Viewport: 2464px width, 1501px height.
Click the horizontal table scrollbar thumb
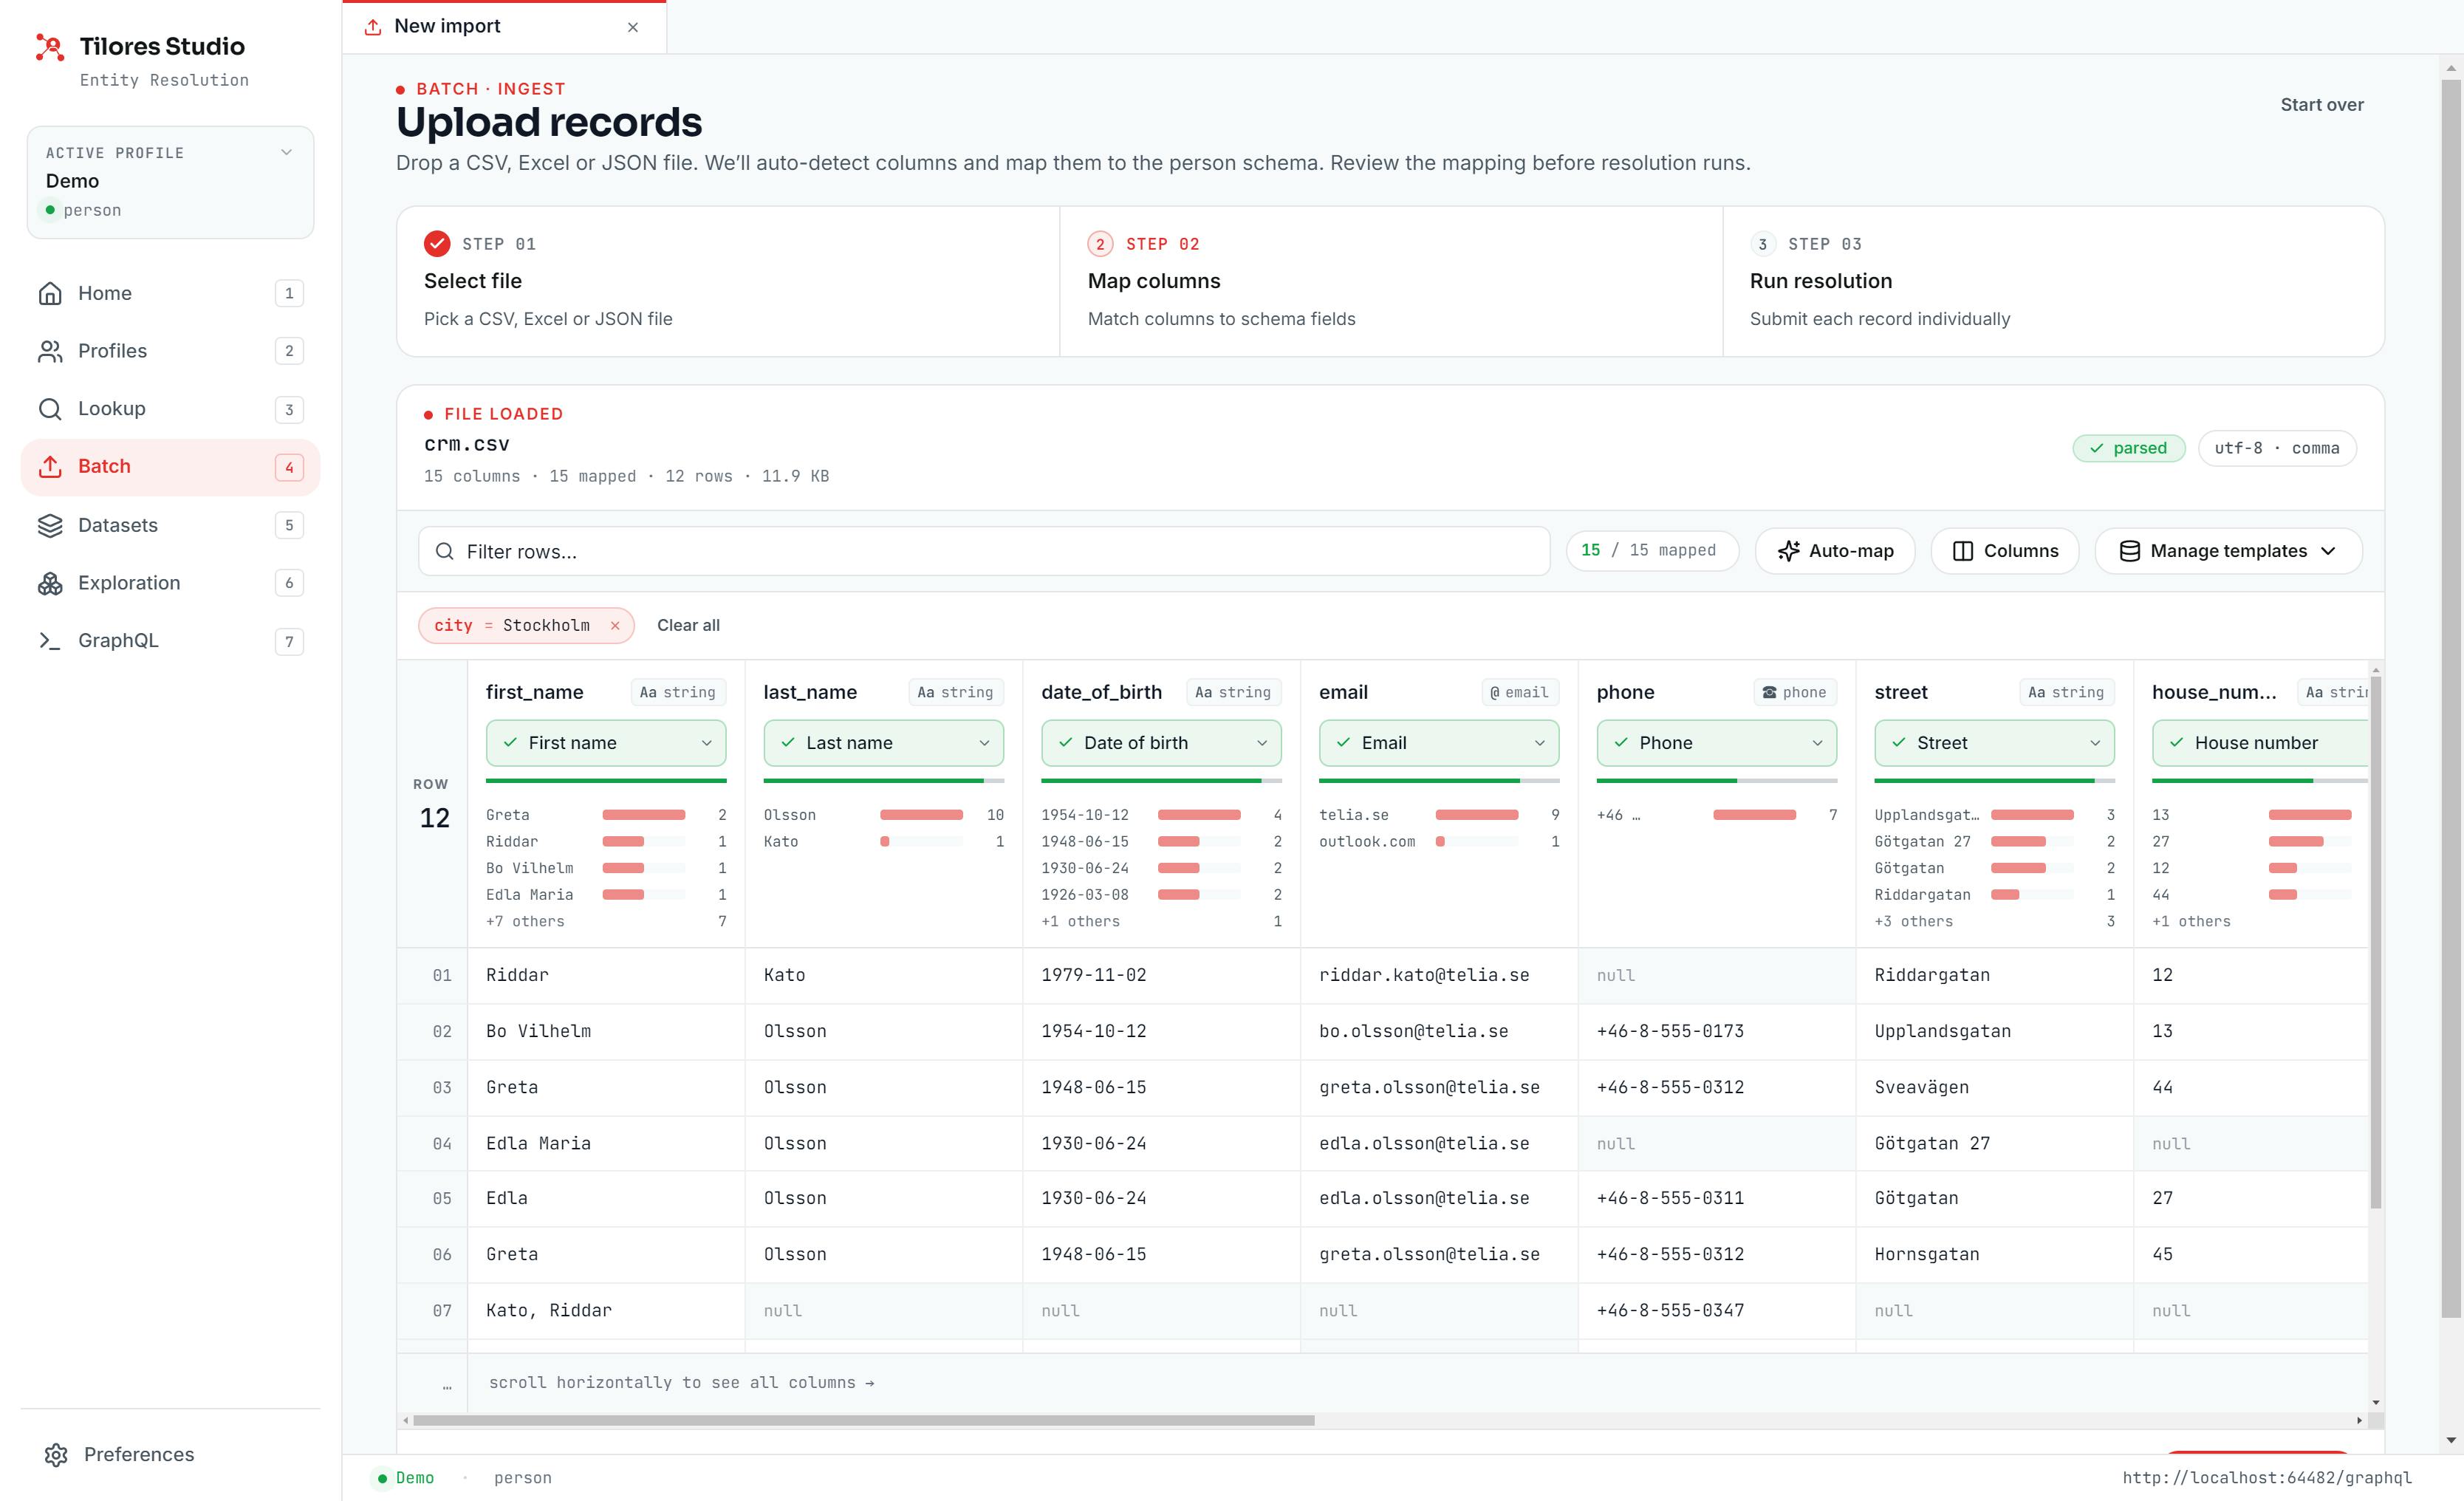863,1420
